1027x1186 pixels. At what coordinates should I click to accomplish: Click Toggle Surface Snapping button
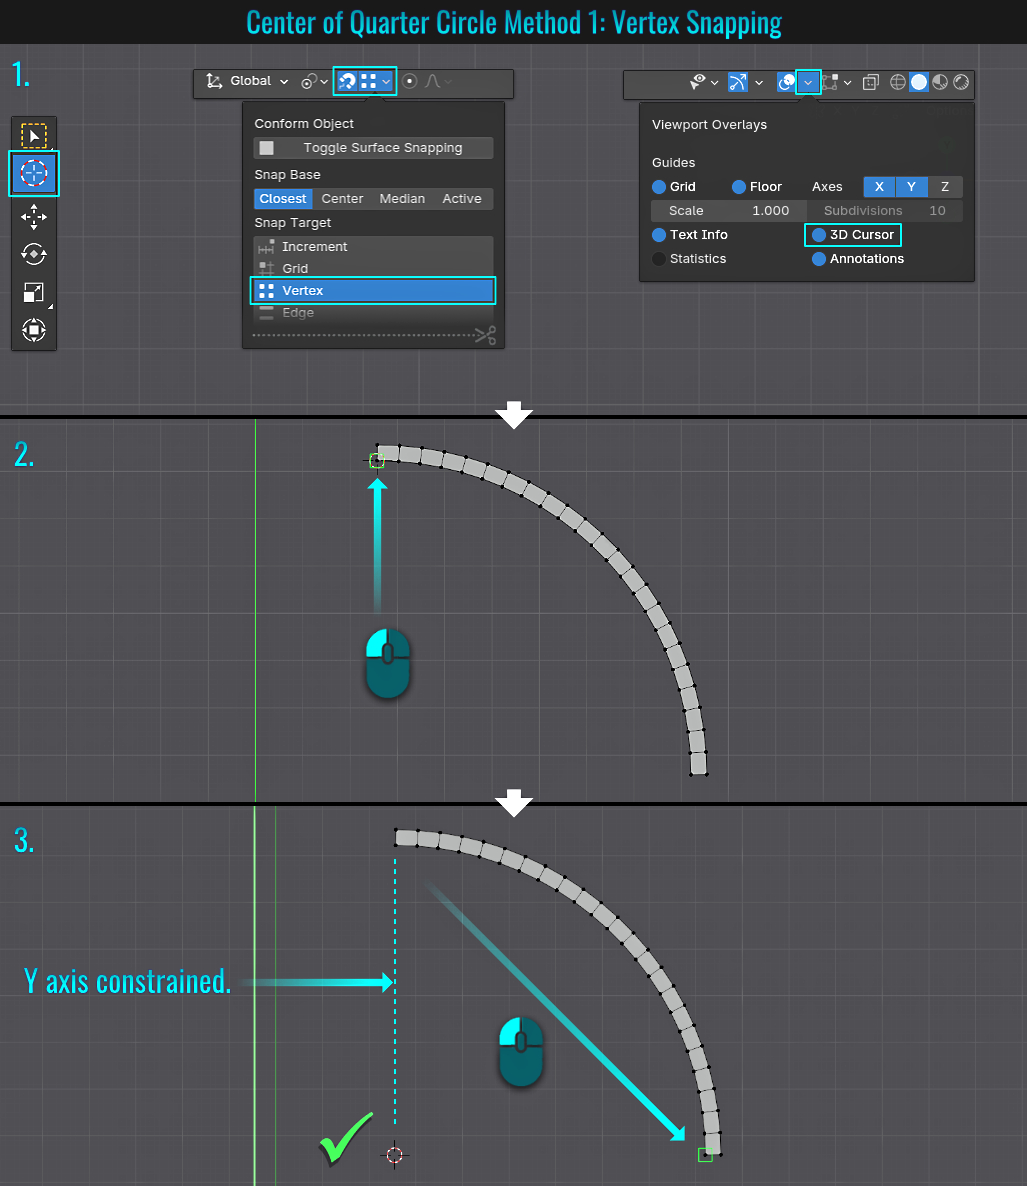point(372,148)
